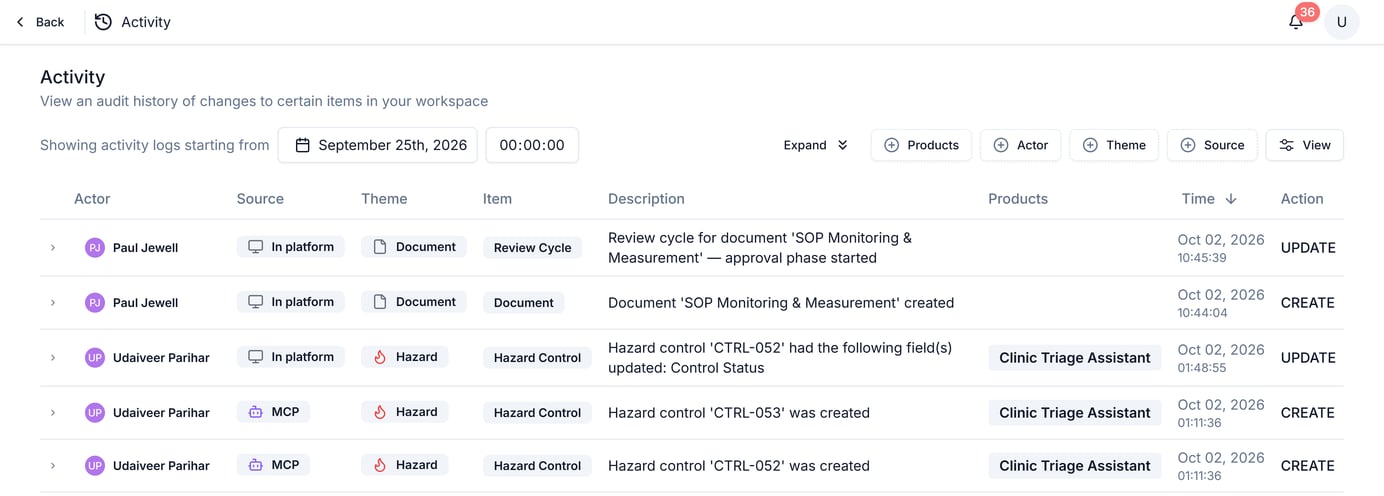Click the monitor icon in the CTRL-052 updated row
Image resolution: width=1384 pixels, height=496 pixels.
point(256,356)
